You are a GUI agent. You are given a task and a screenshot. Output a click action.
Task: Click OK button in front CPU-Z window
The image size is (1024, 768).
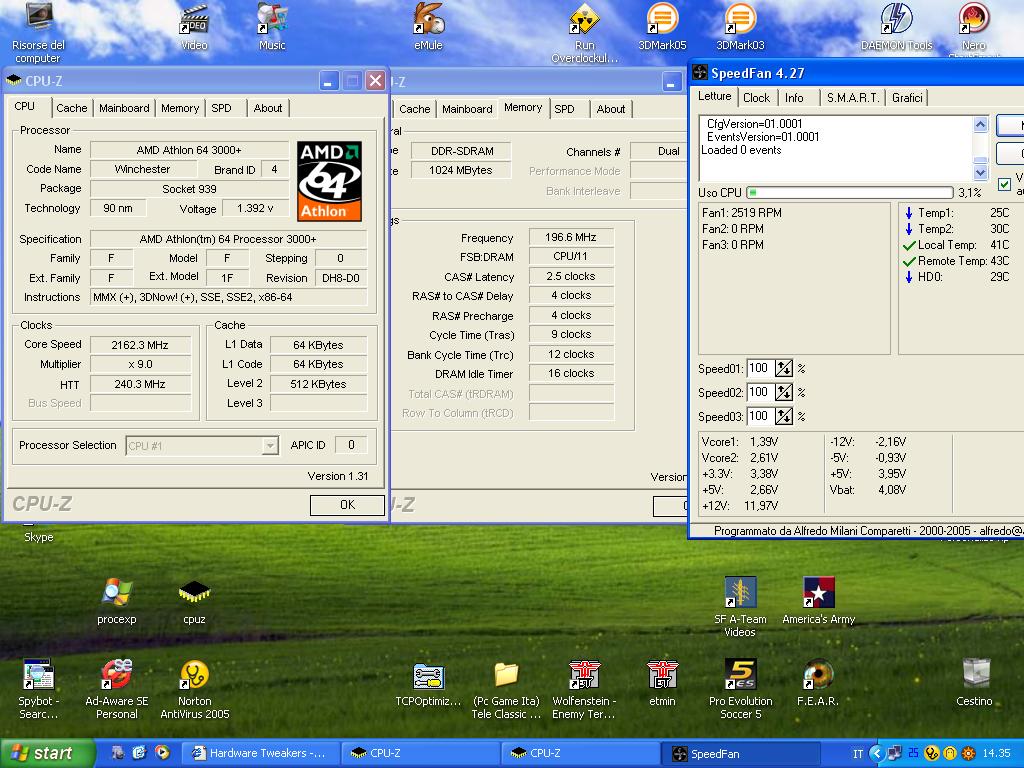click(347, 505)
